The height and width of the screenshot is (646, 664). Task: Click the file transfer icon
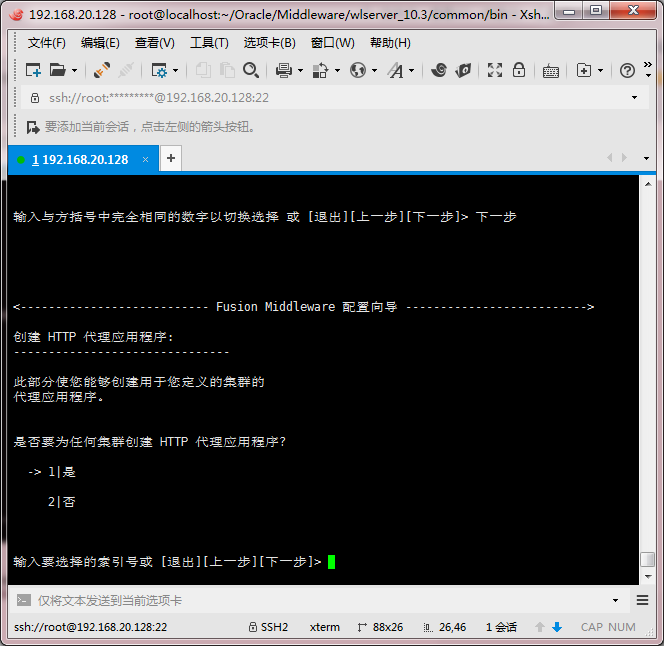[321, 70]
